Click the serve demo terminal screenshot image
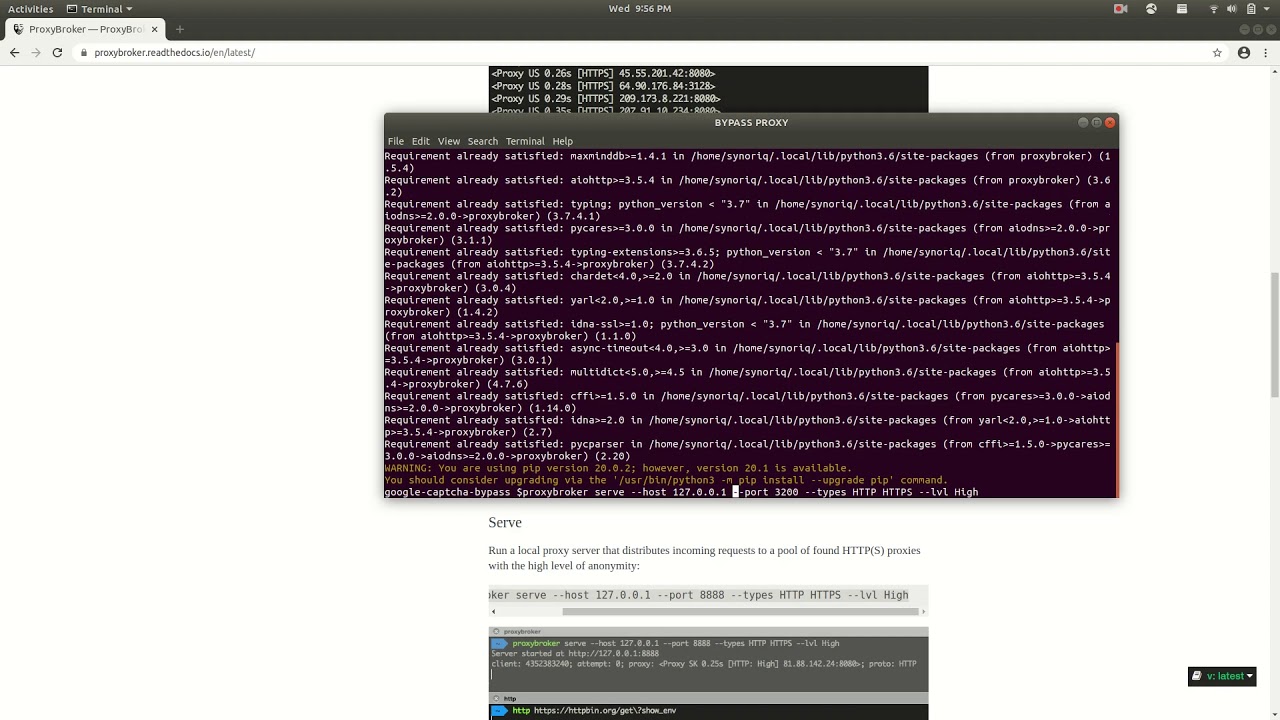This screenshot has height=720, width=1280. pyautogui.click(x=708, y=673)
